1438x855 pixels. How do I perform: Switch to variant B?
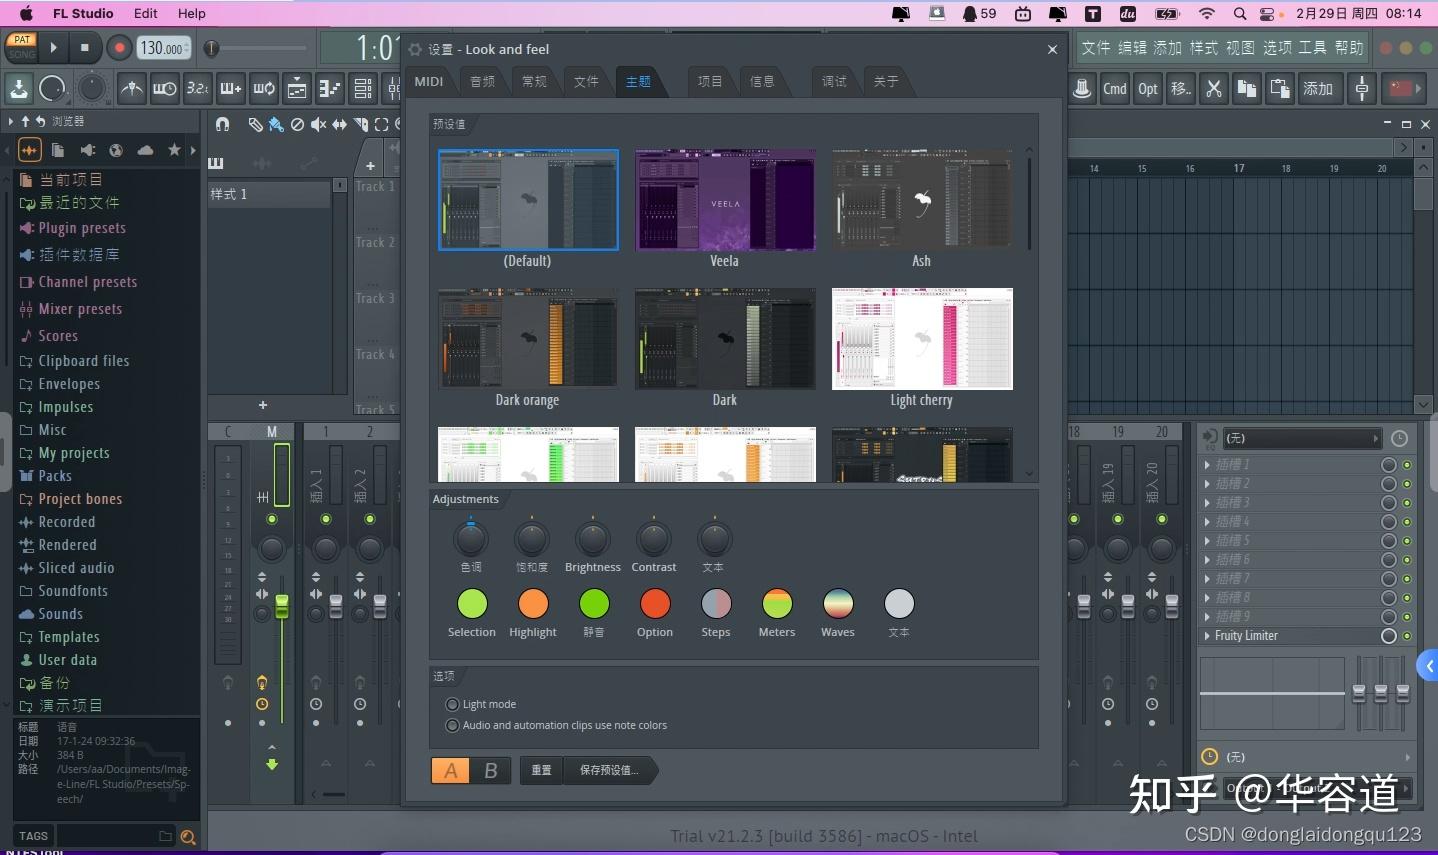(491, 770)
